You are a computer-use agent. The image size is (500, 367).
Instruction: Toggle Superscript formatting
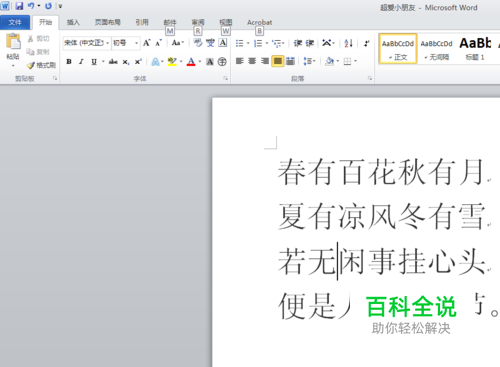(138, 62)
